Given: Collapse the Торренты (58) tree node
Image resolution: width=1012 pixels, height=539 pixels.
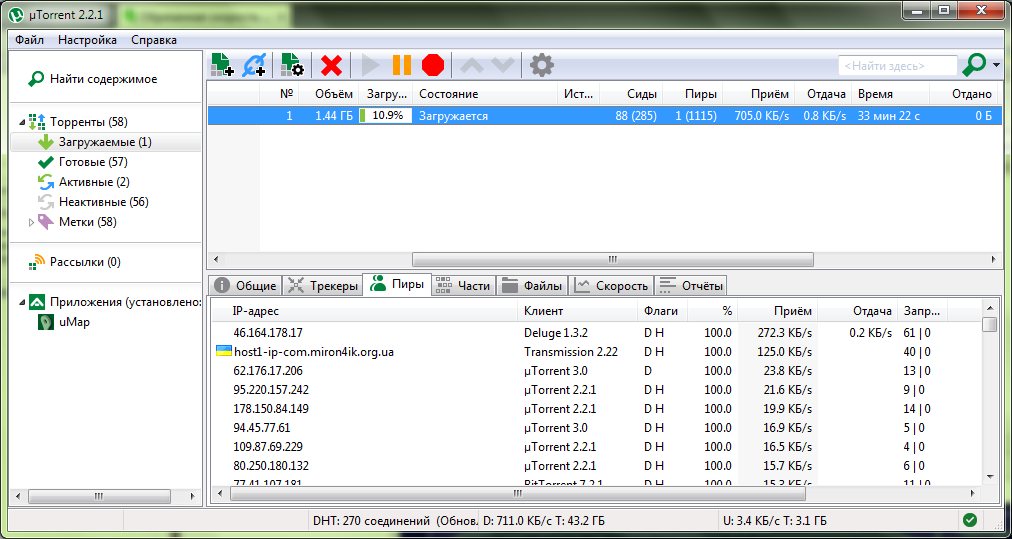Looking at the screenshot, I should coord(23,122).
